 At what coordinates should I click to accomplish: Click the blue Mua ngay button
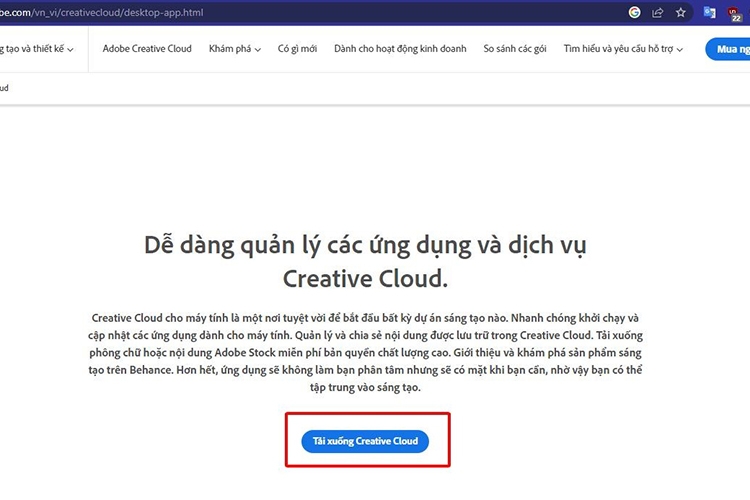(728, 49)
